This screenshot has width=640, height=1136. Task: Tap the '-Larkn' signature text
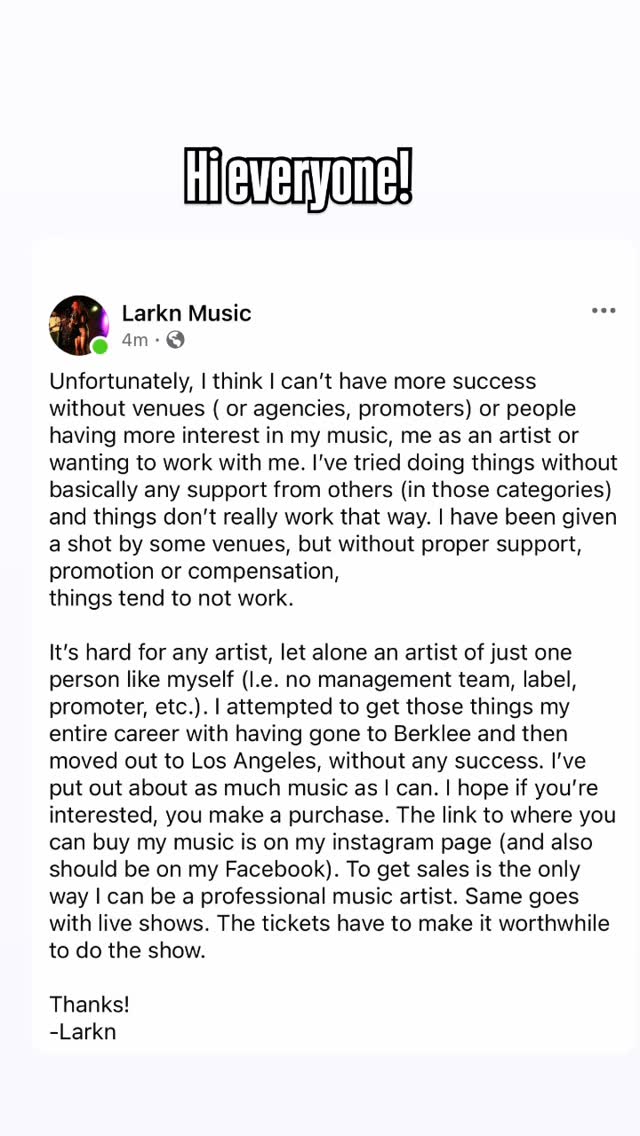(x=84, y=1031)
